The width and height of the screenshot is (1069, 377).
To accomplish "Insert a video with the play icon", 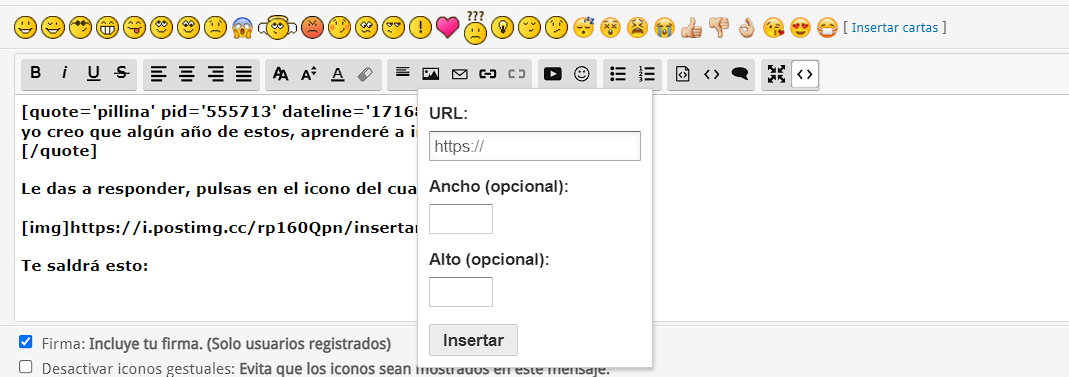I will [553, 74].
